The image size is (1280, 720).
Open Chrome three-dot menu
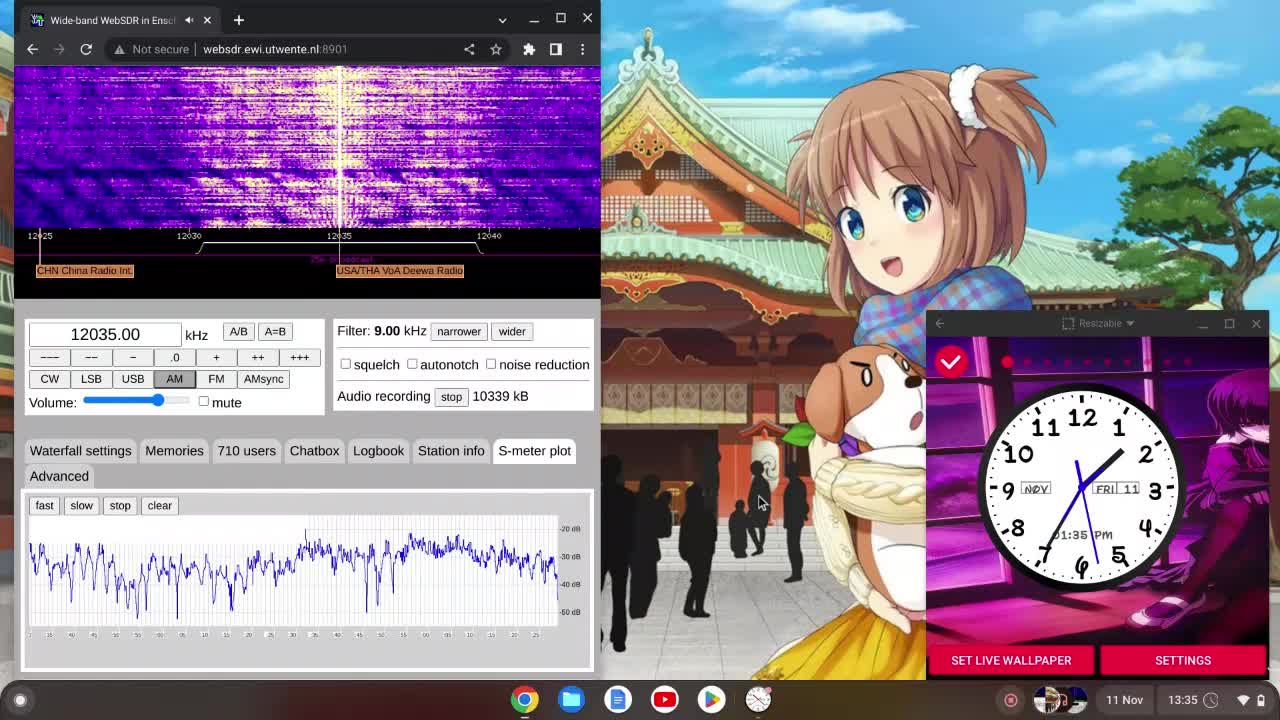[582, 49]
